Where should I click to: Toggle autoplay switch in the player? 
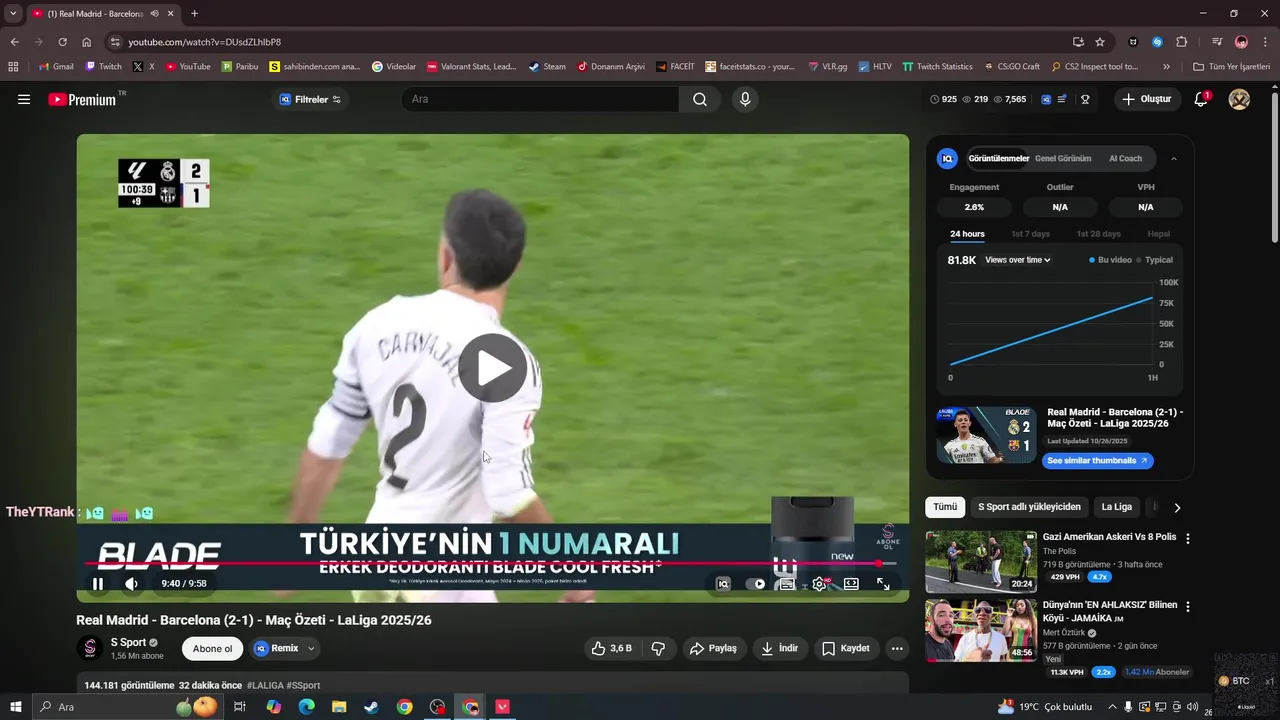tap(755, 584)
